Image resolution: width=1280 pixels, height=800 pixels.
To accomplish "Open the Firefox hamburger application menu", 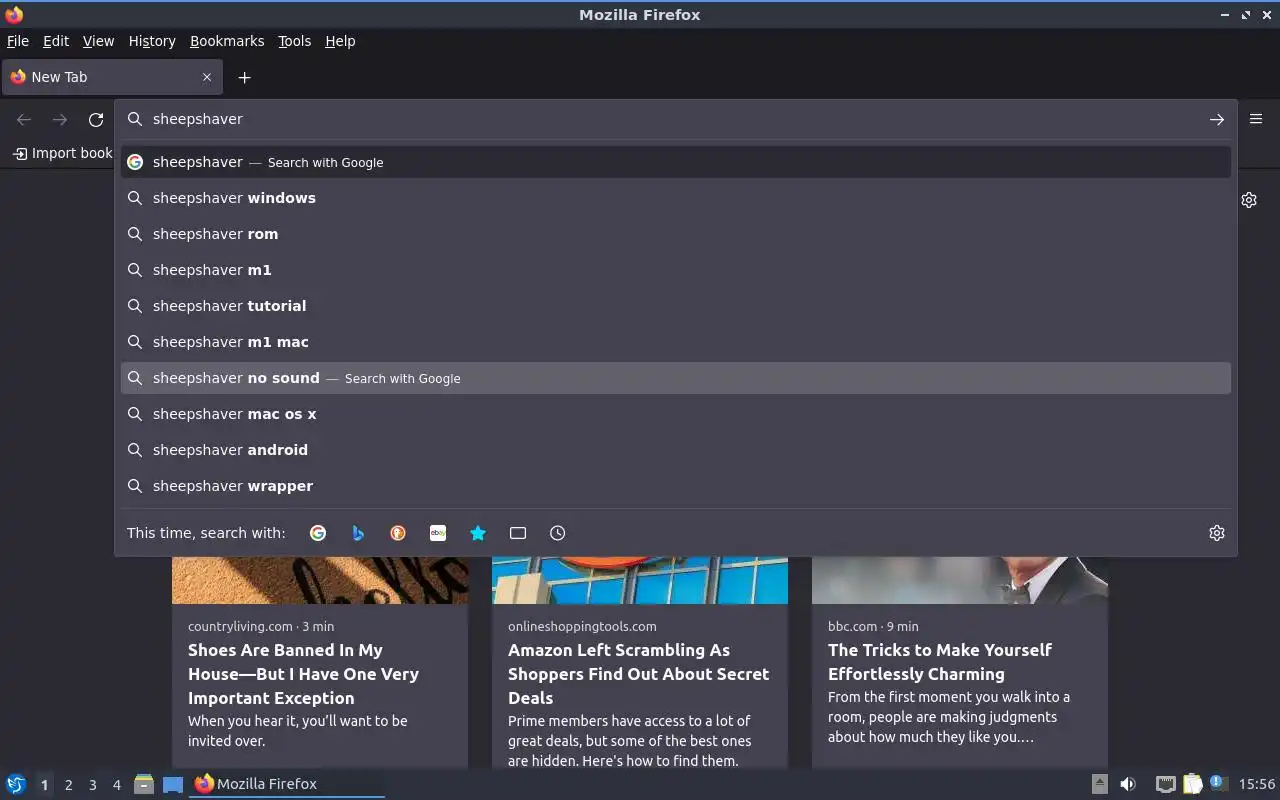I will (1256, 119).
